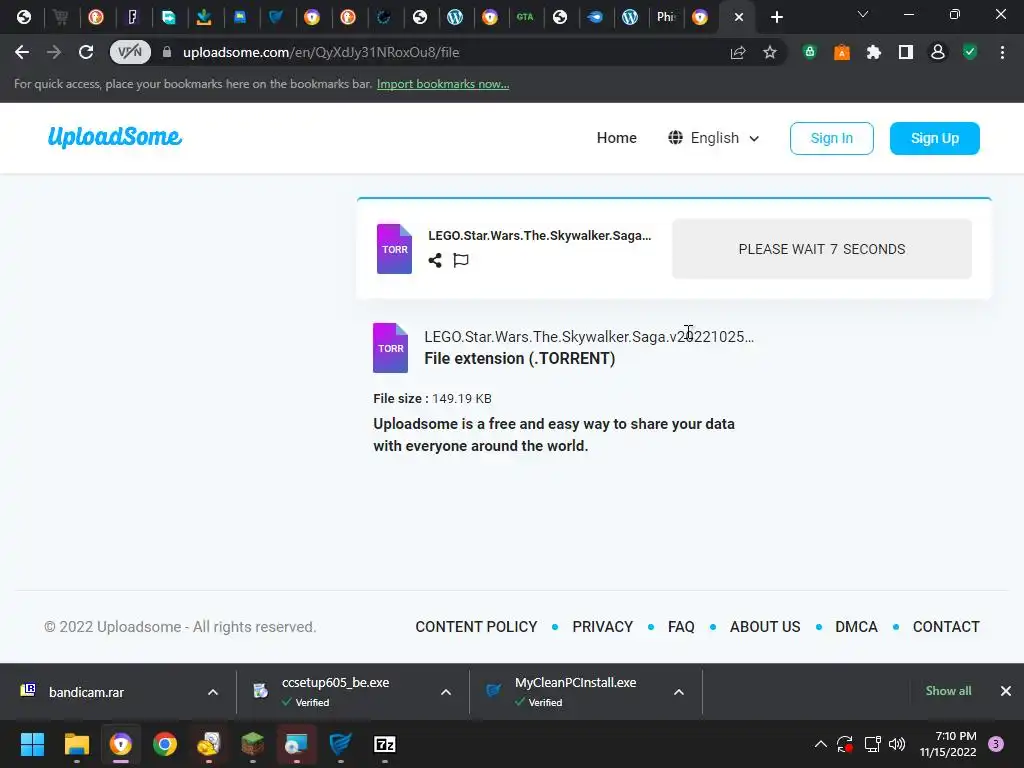
Task: Expand MyCleanPCInstall.exe download options
Action: pos(679,692)
